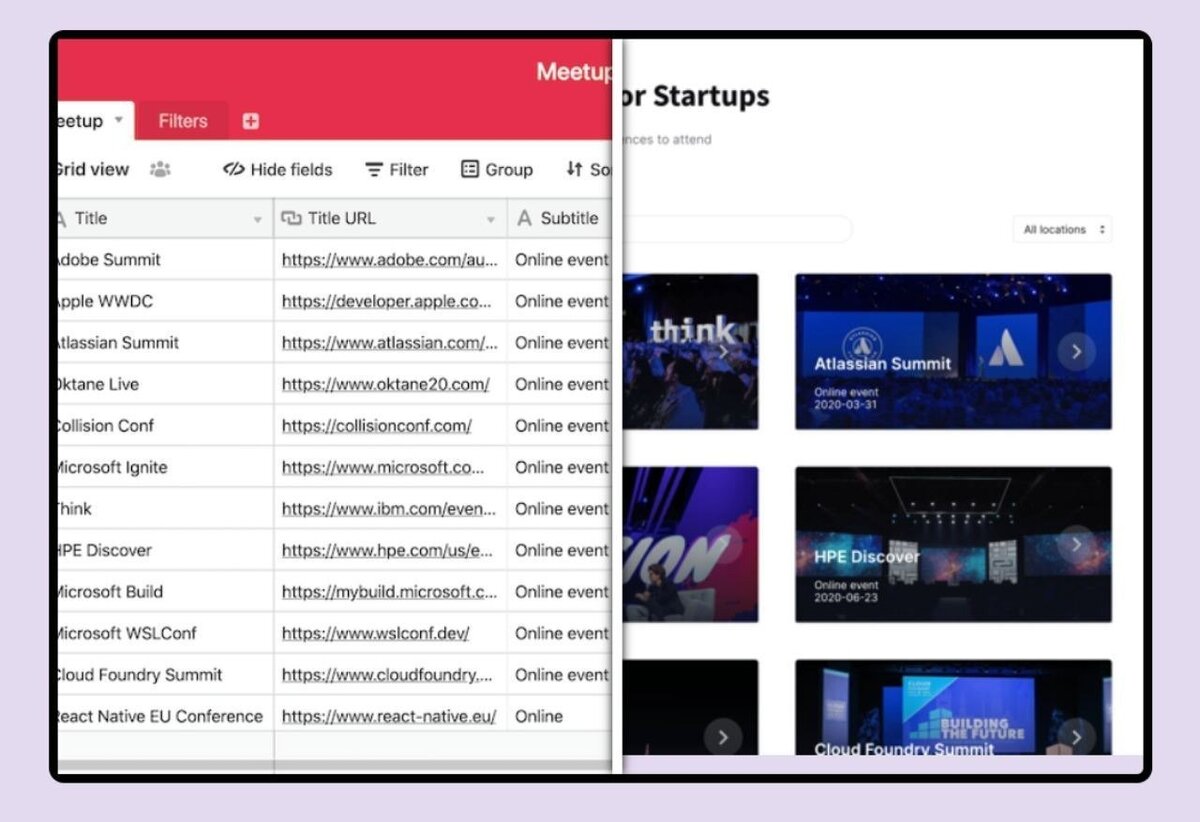The width and height of the screenshot is (1200, 822).
Task: Click the add table plus icon
Action: point(250,121)
